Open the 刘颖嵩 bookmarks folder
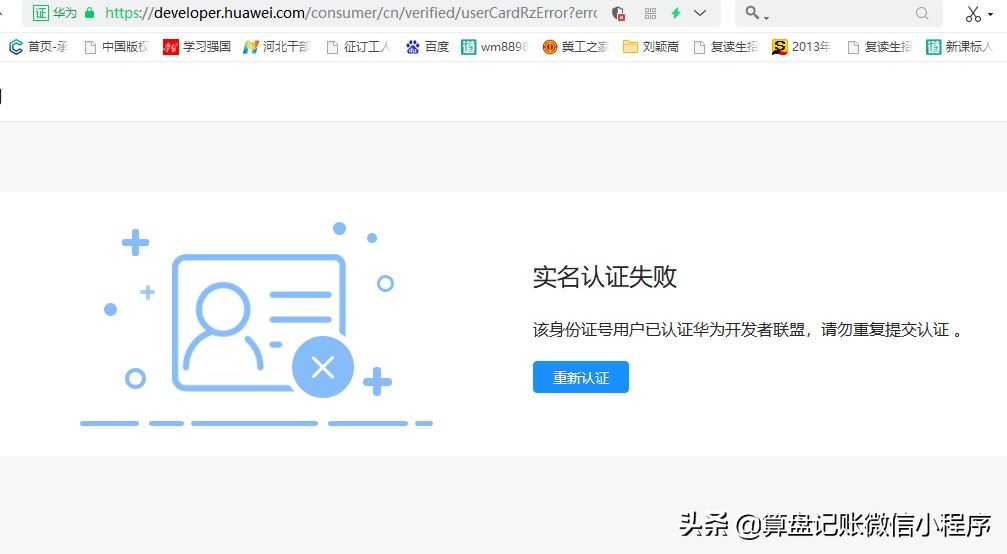 [x=651, y=47]
